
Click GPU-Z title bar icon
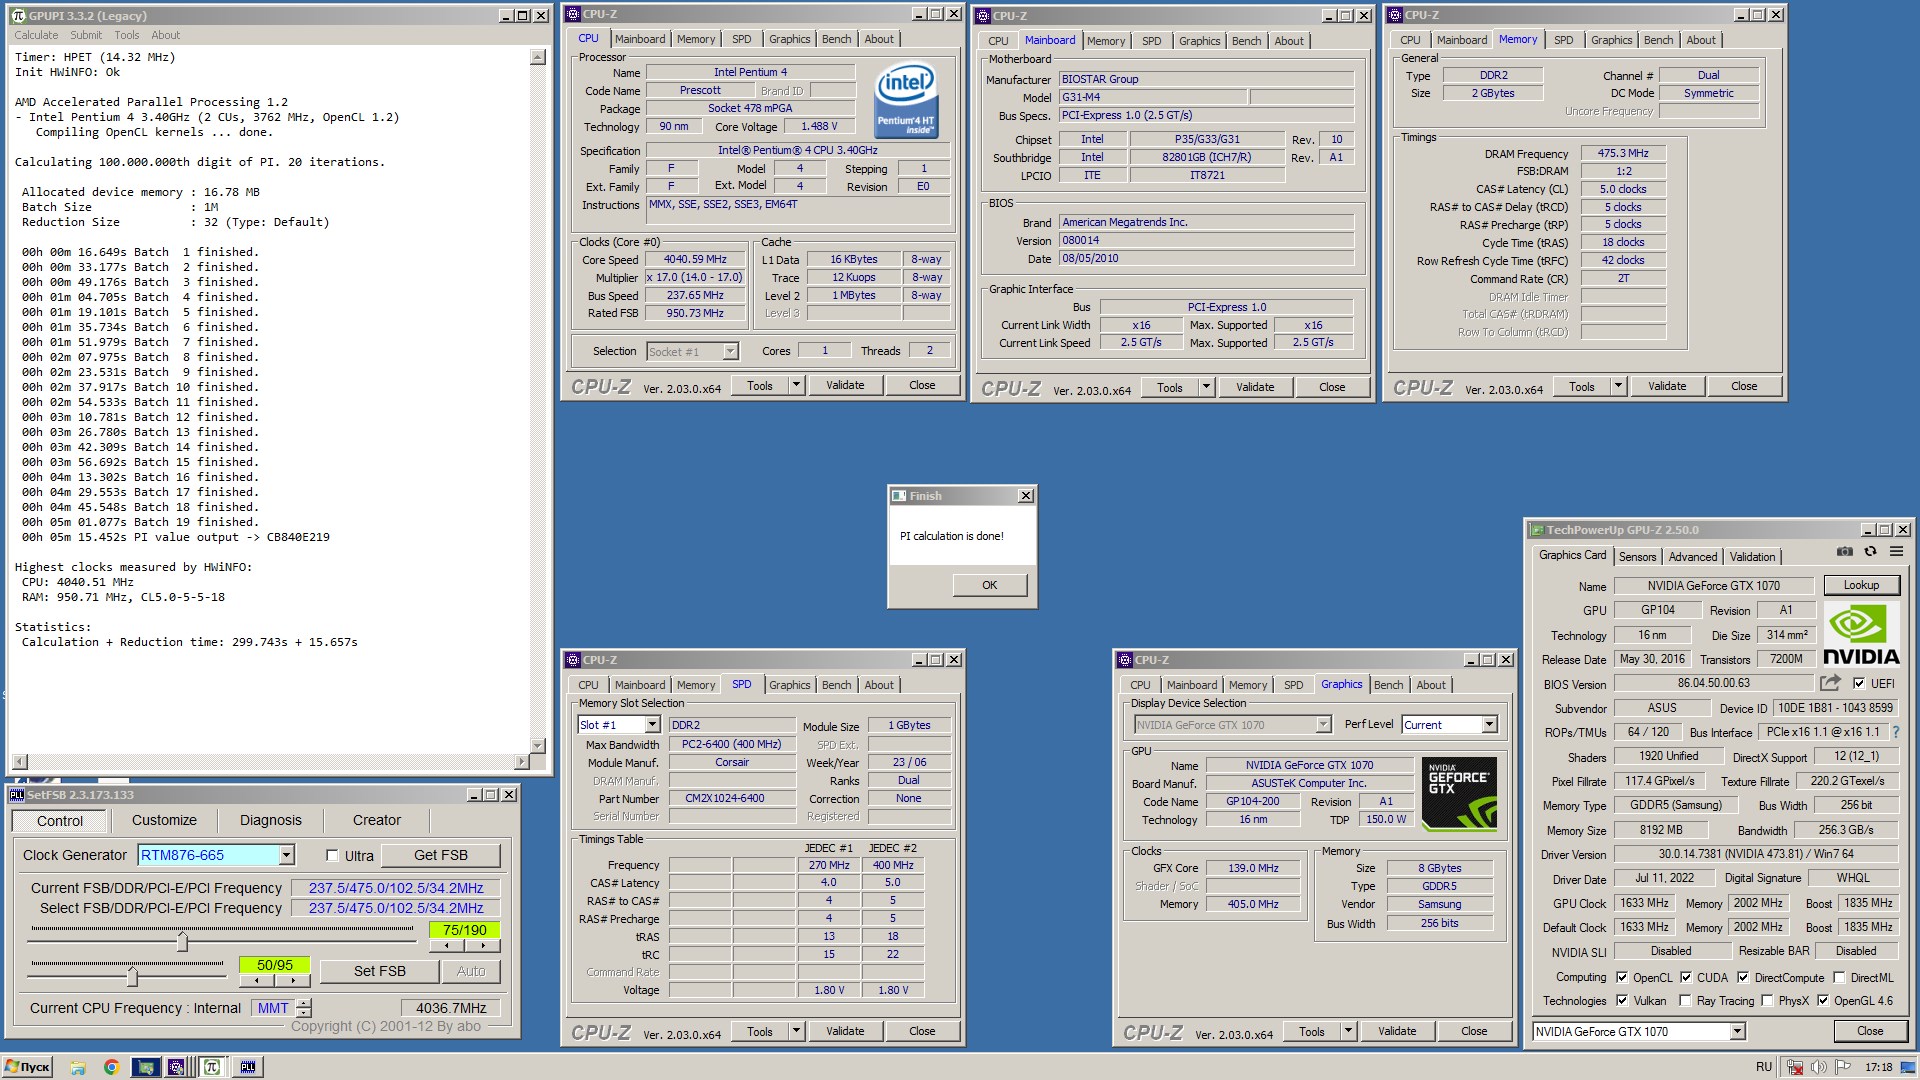pos(1537,530)
